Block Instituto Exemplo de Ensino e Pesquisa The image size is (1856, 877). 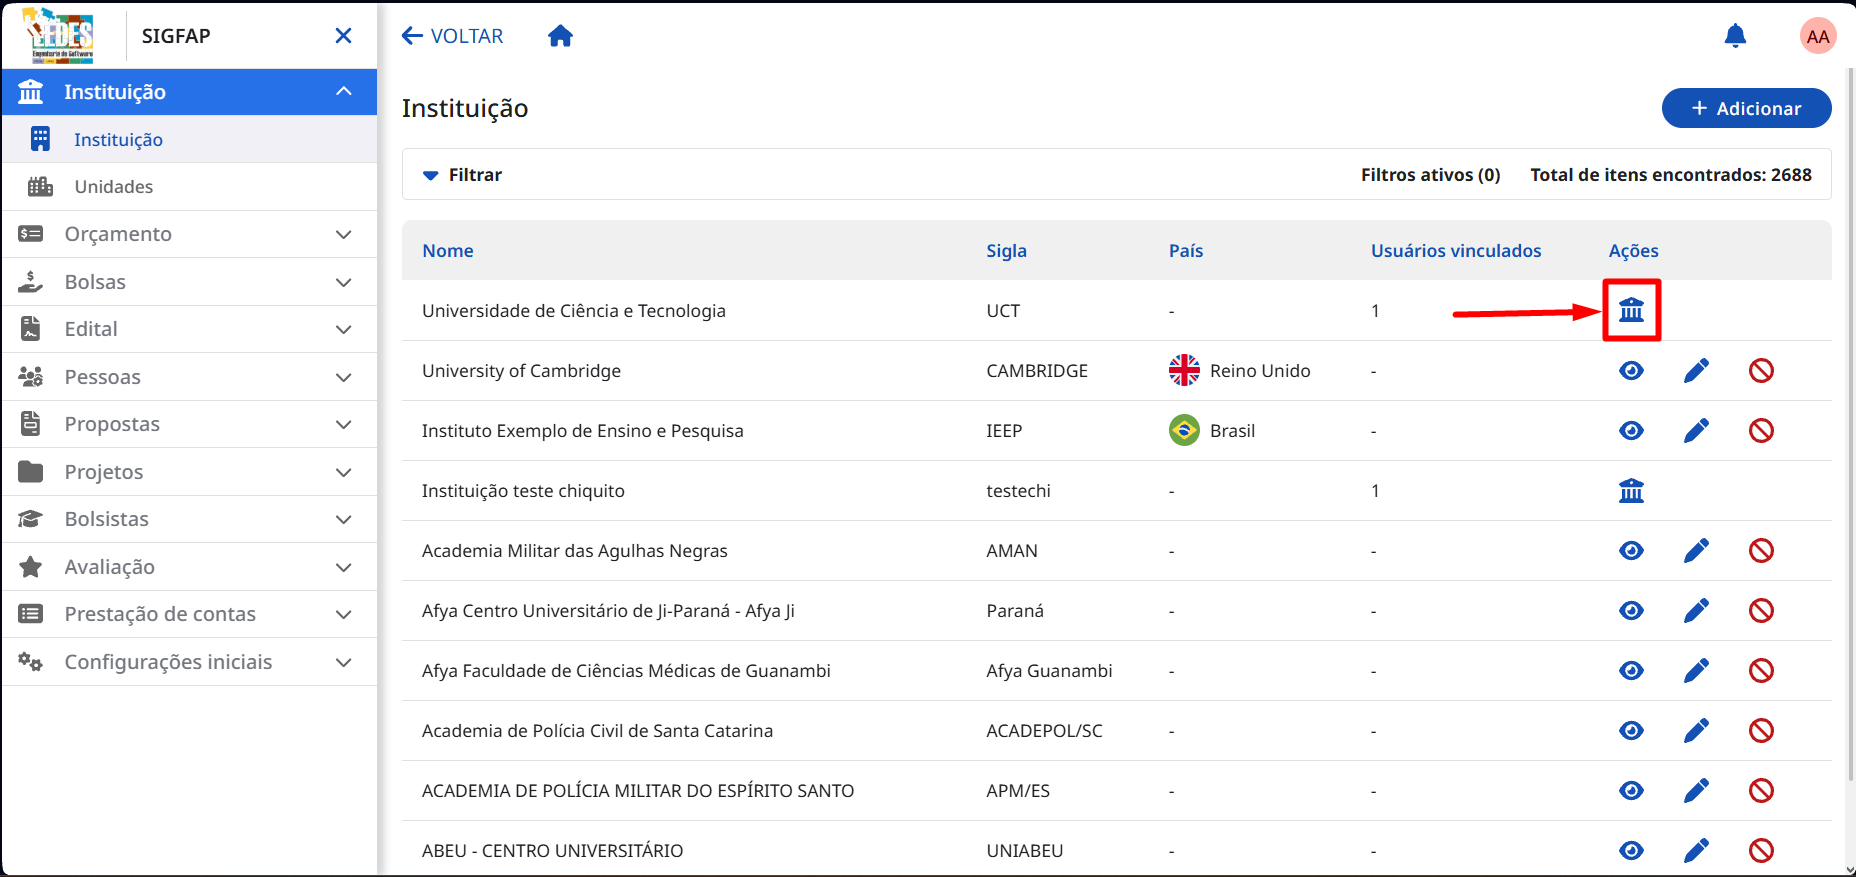pyautogui.click(x=1761, y=431)
